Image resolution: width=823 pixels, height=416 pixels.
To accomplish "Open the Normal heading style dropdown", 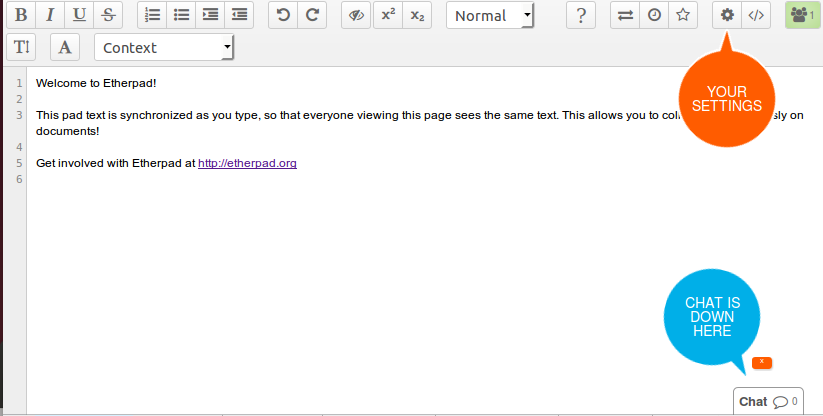I will pos(490,16).
